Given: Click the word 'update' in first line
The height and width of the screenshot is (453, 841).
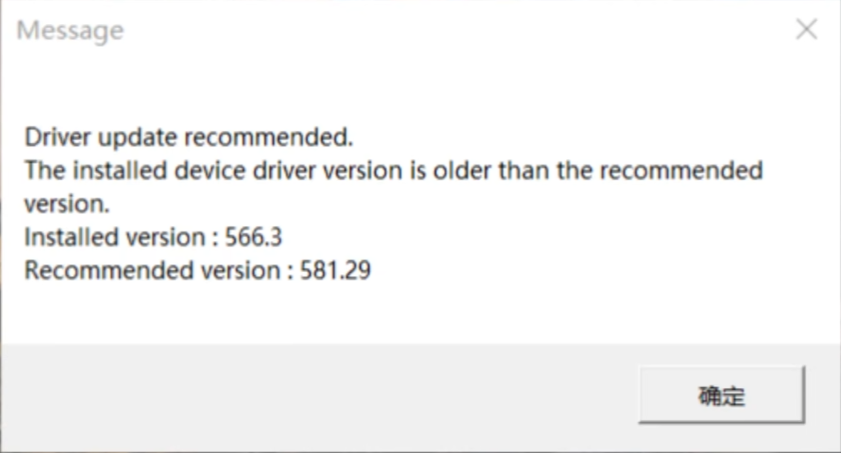Looking at the screenshot, I should tap(129, 136).
